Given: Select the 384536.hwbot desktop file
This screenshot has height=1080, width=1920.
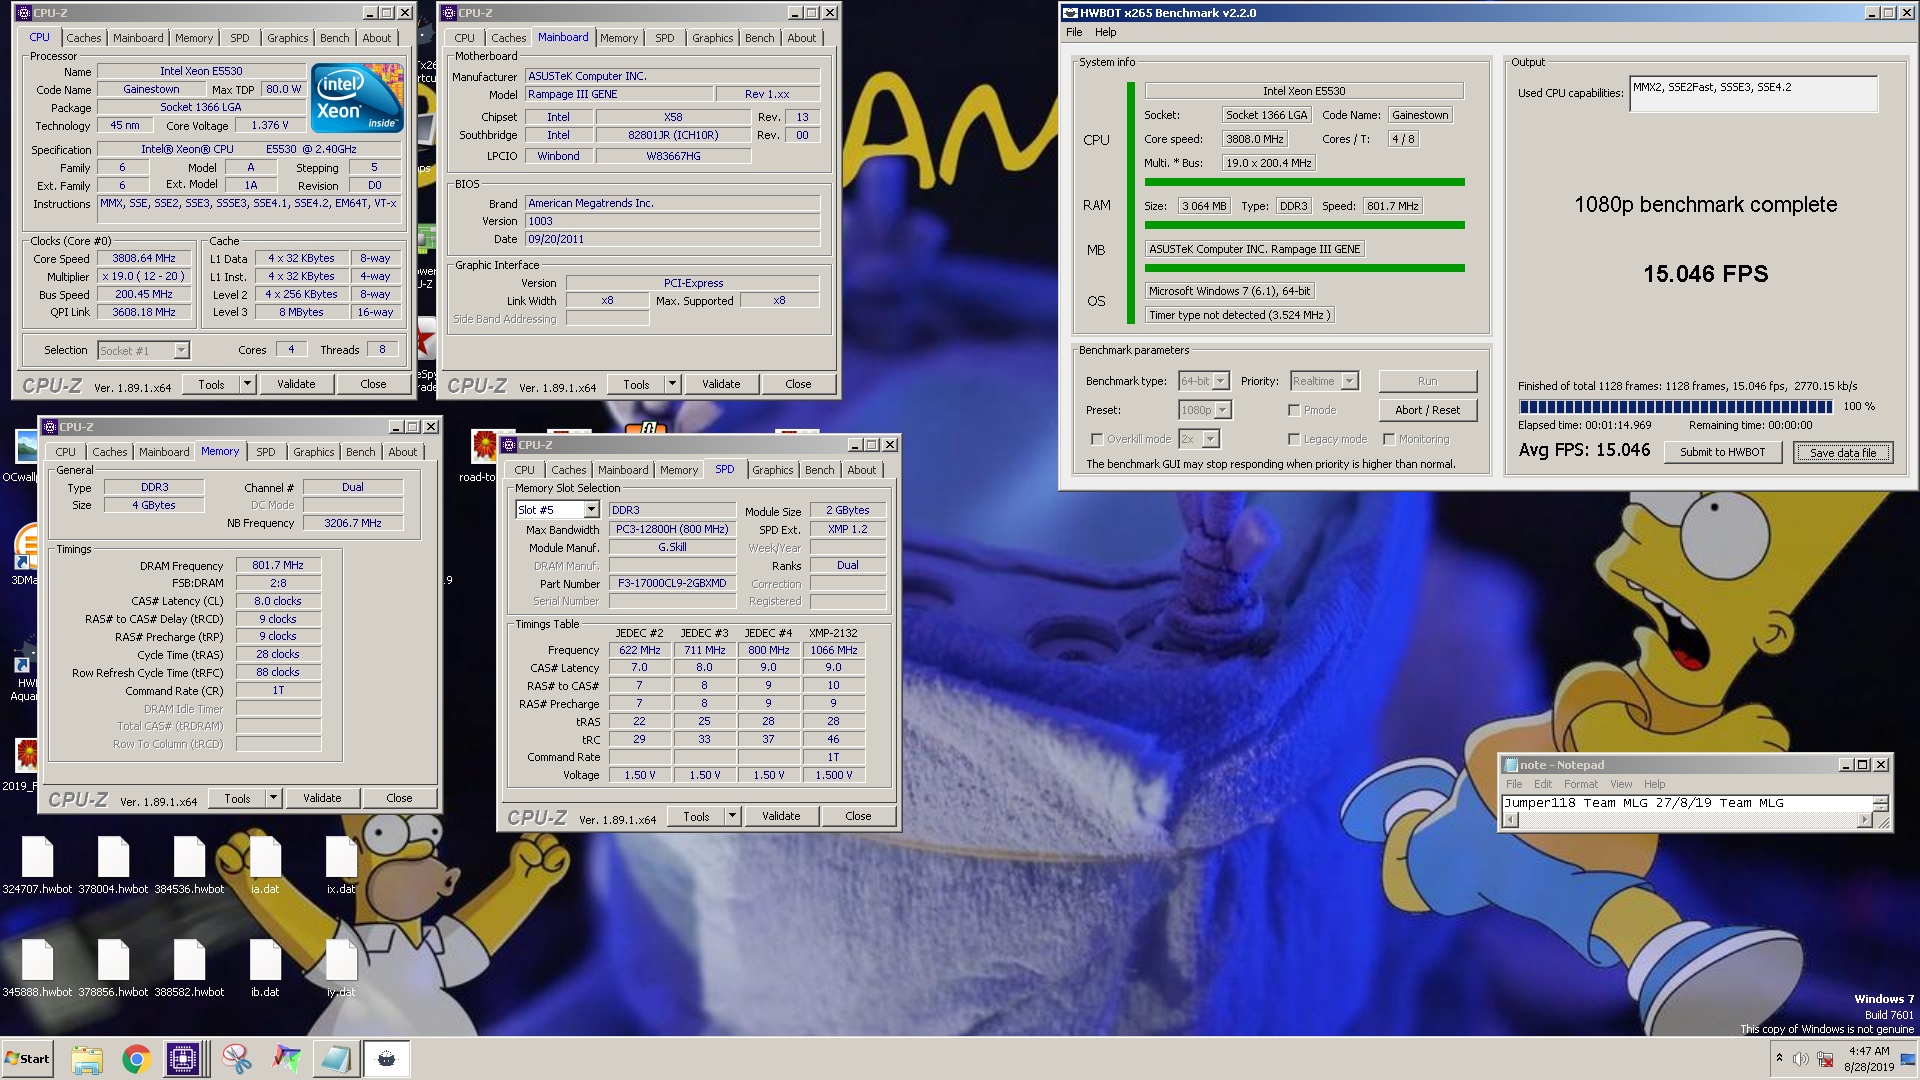Looking at the screenshot, I should 189,865.
